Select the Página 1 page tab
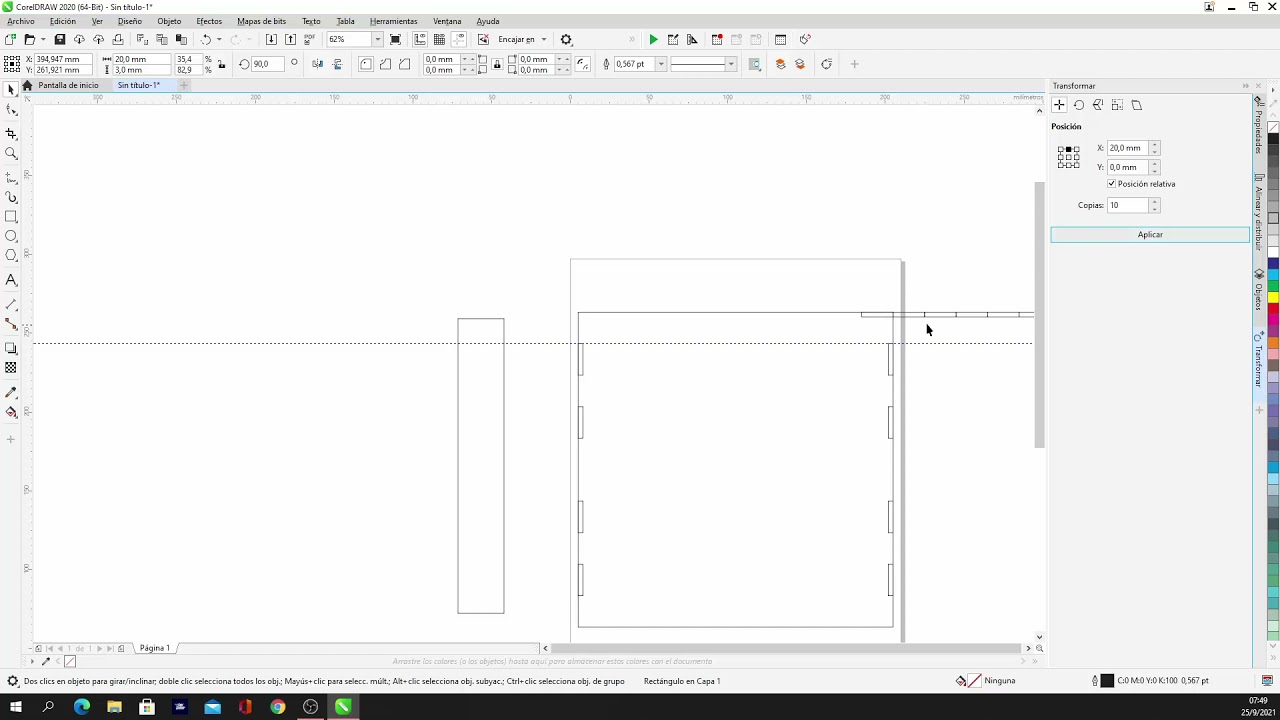Viewport: 1280px width, 720px height. click(x=154, y=648)
